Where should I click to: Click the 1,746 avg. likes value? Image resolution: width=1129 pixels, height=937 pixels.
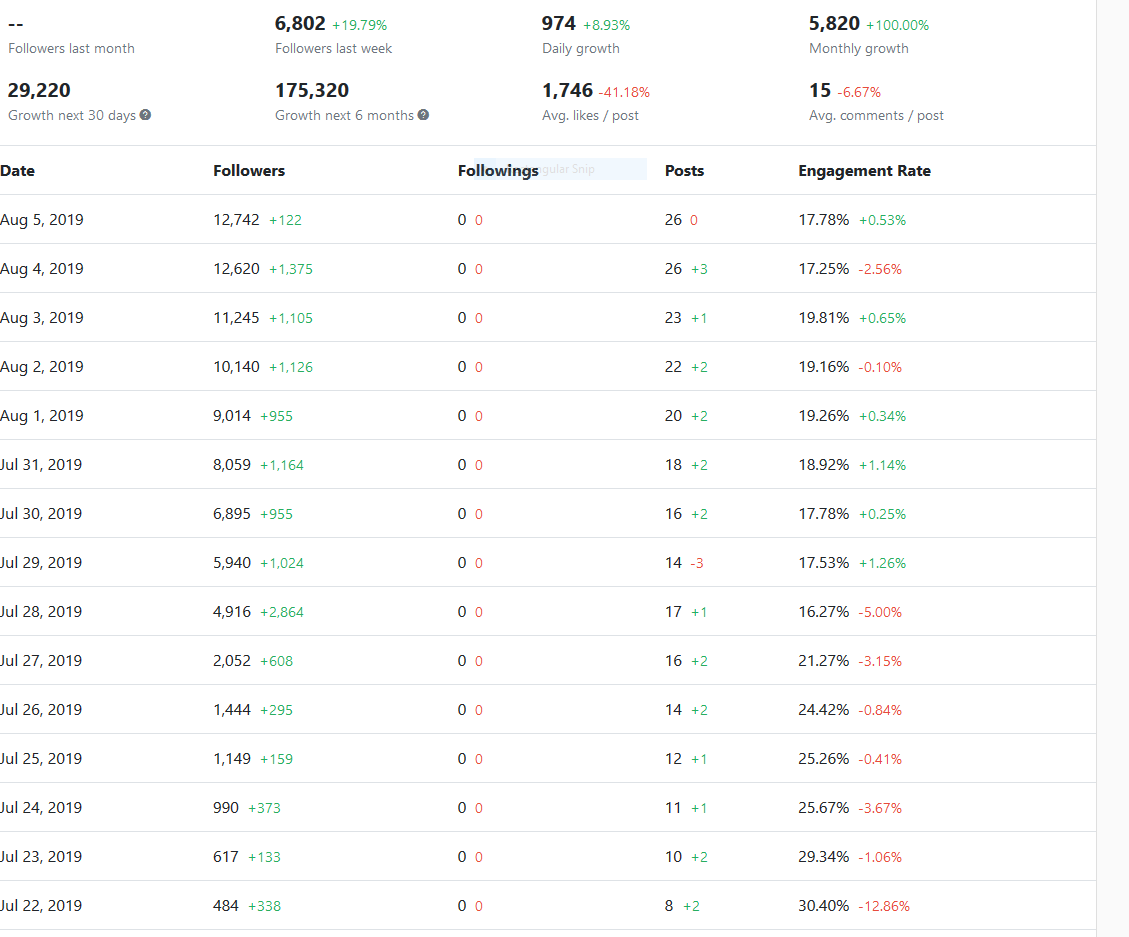tap(567, 91)
